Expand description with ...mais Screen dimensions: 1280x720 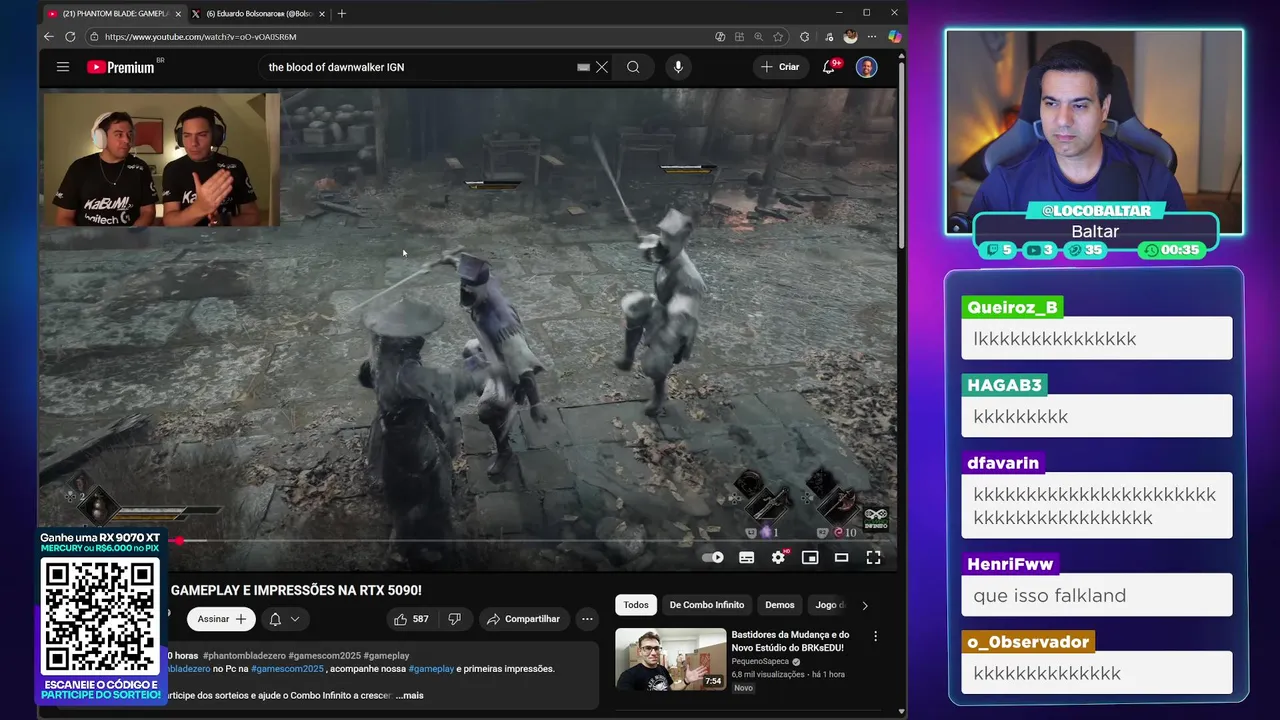pos(409,695)
